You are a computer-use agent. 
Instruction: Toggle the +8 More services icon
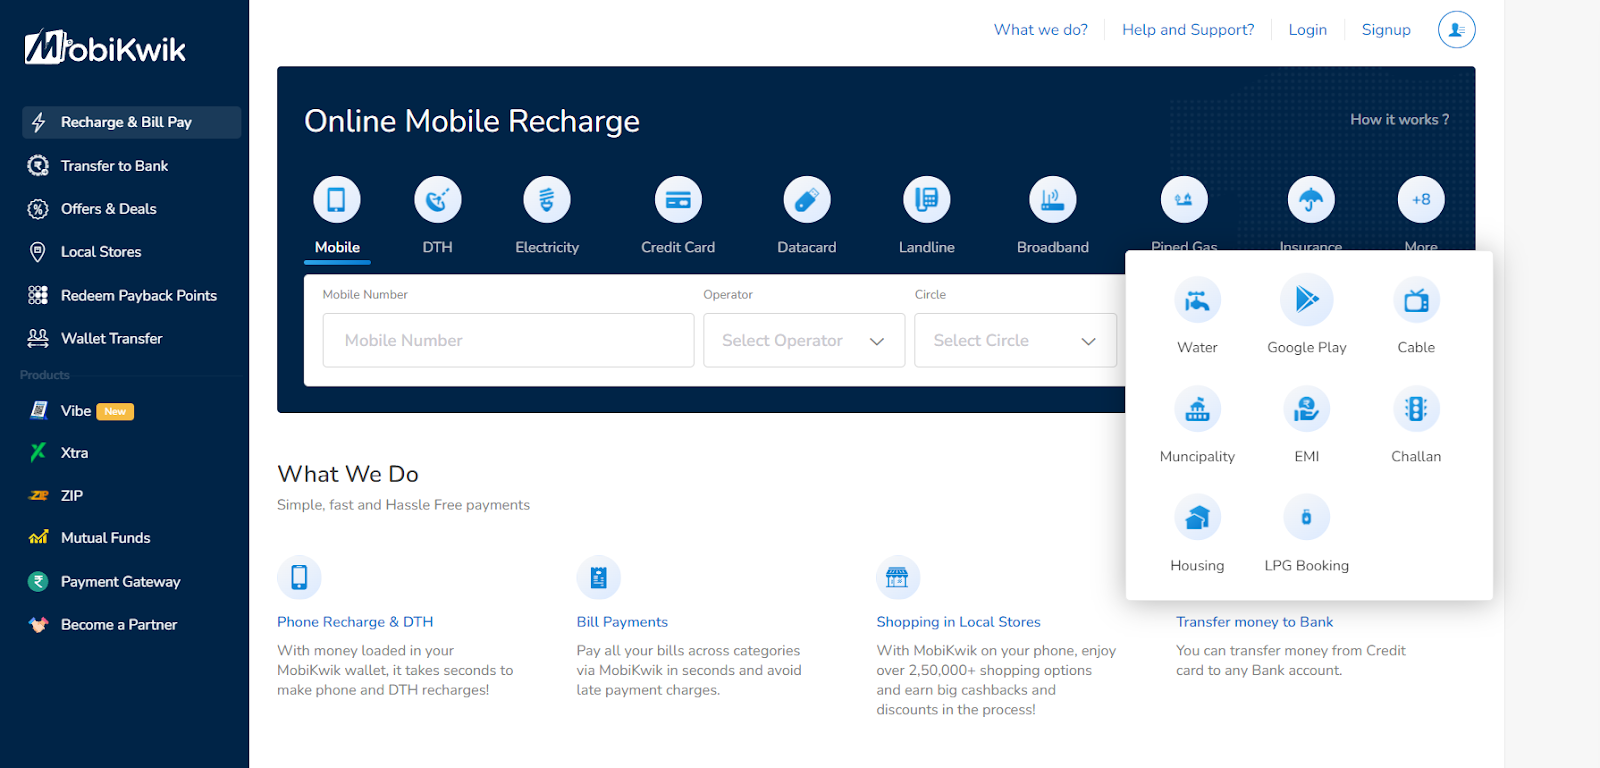(x=1421, y=200)
